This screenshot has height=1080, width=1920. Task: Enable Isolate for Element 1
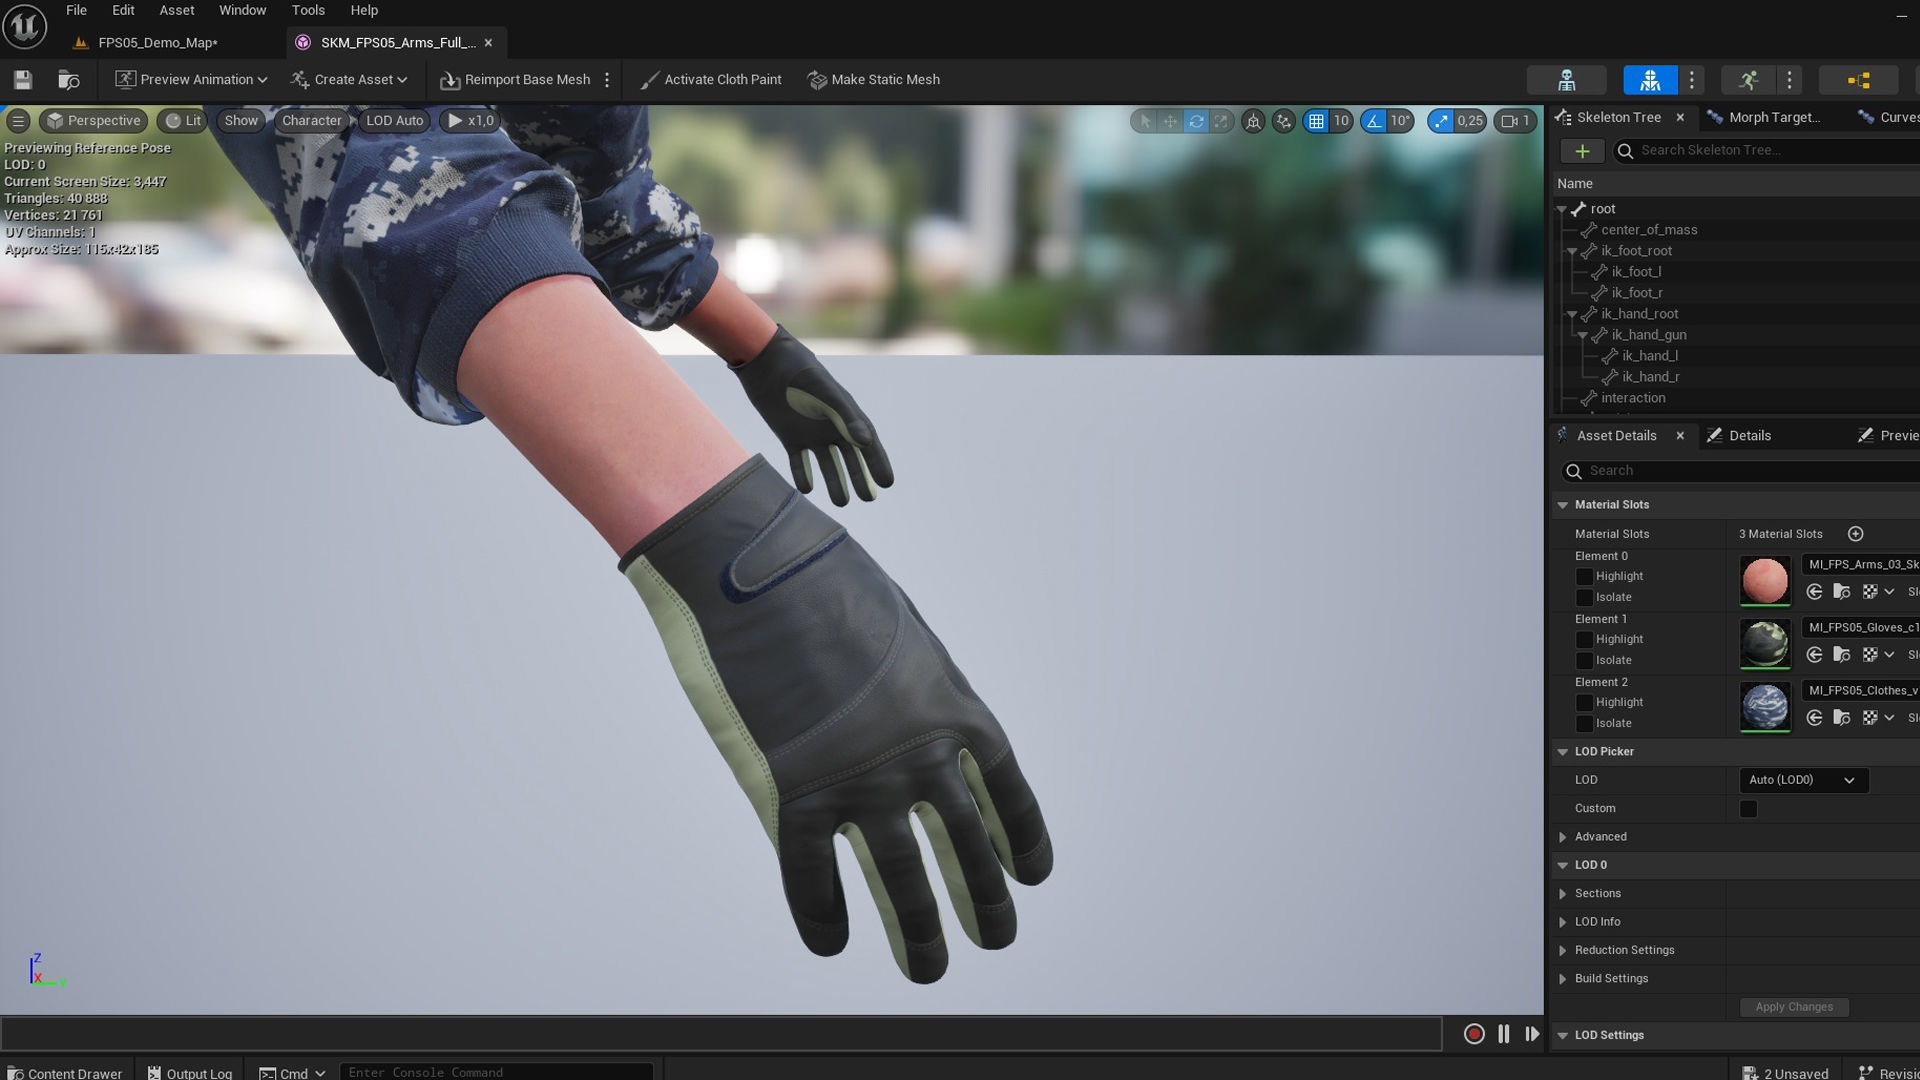pos(1584,661)
